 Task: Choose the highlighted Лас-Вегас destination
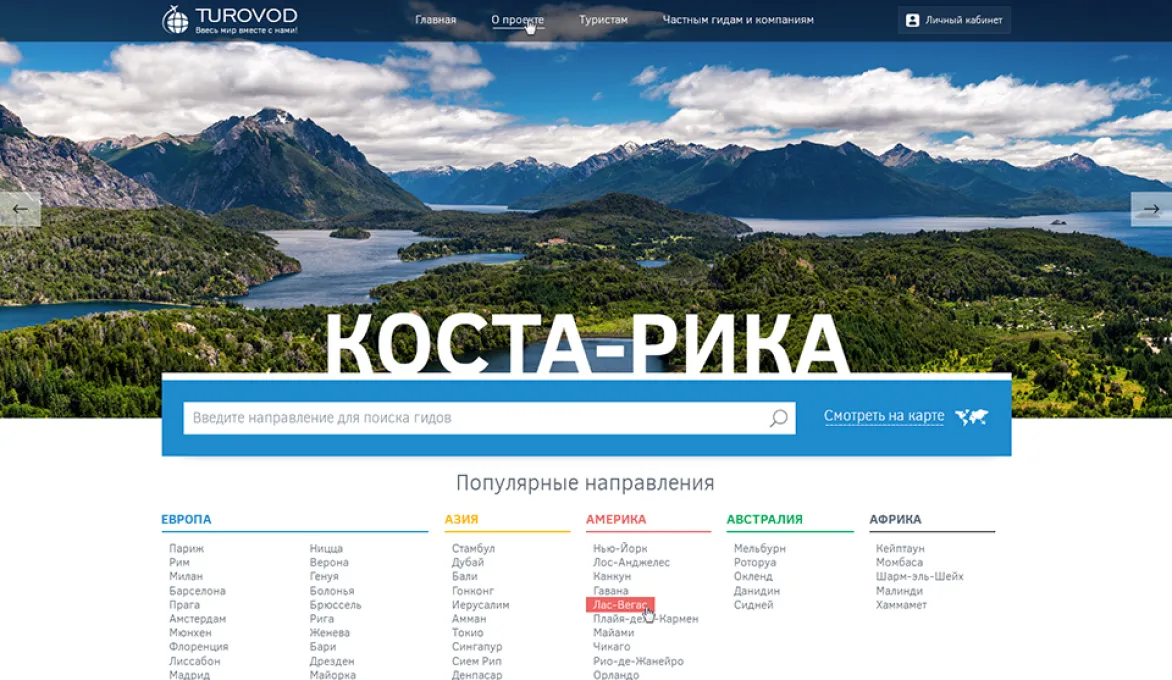pyautogui.click(x=620, y=605)
